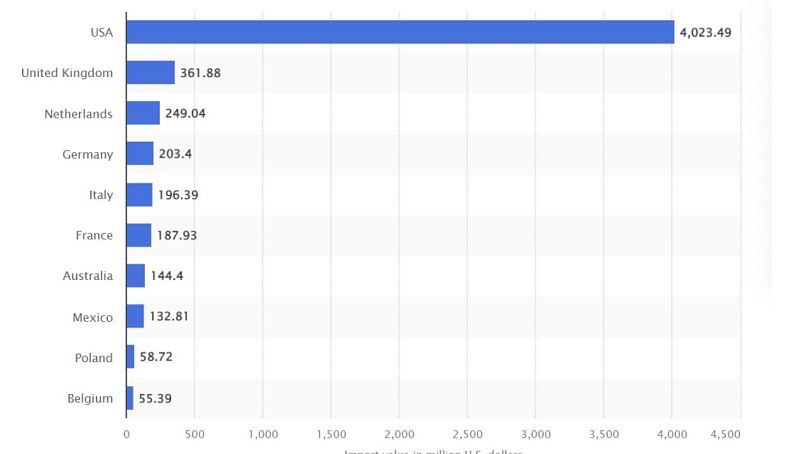
Task: Select the Netherlands bar
Action: (x=143, y=114)
